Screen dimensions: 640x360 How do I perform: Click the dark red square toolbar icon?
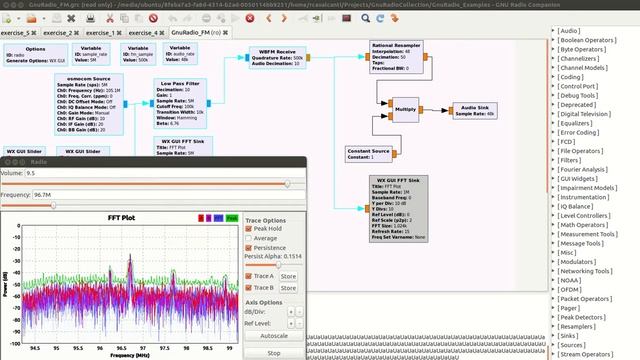coord(347,18)
